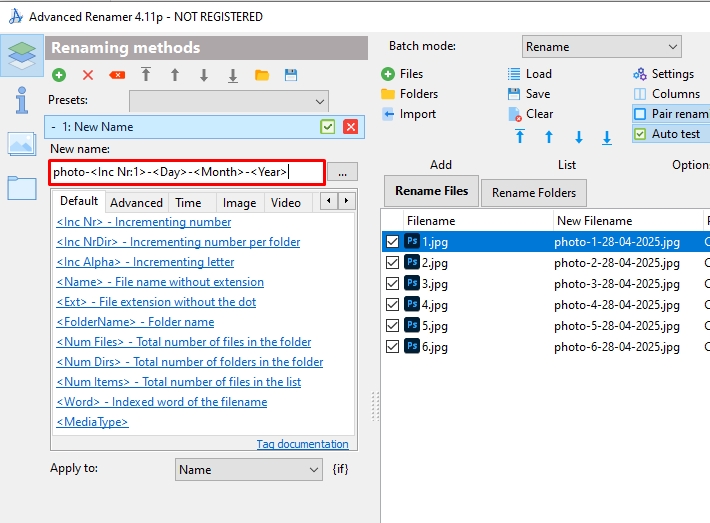Expand the Presets dropdown
This screenshot has width=710, height=523.
(x=228, y=101)
